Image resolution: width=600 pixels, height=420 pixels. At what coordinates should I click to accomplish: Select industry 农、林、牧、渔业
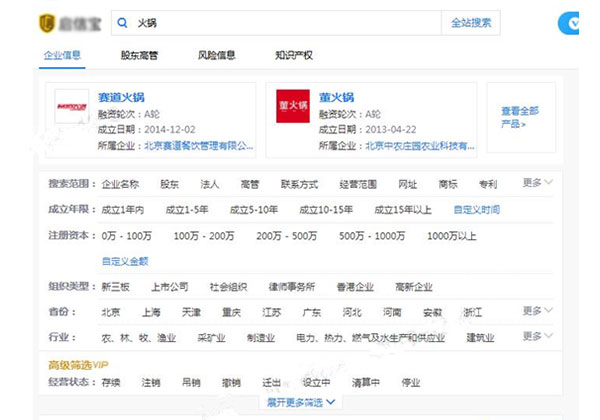point(139,338)
